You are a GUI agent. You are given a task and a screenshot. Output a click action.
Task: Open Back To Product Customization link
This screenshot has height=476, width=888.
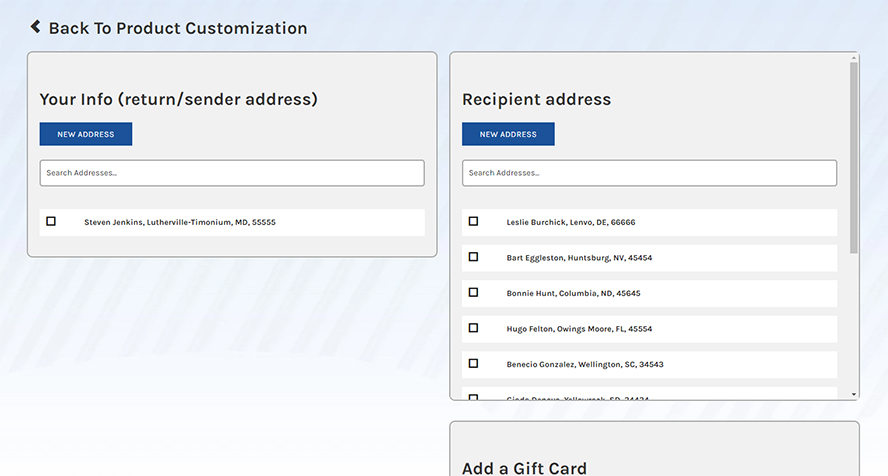177,29
